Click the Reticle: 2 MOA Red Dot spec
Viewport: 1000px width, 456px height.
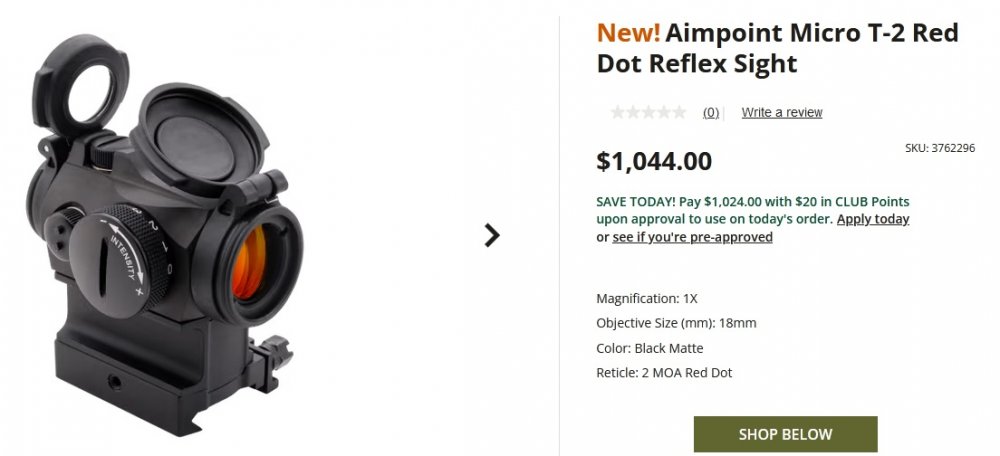(x=664, y=373)
